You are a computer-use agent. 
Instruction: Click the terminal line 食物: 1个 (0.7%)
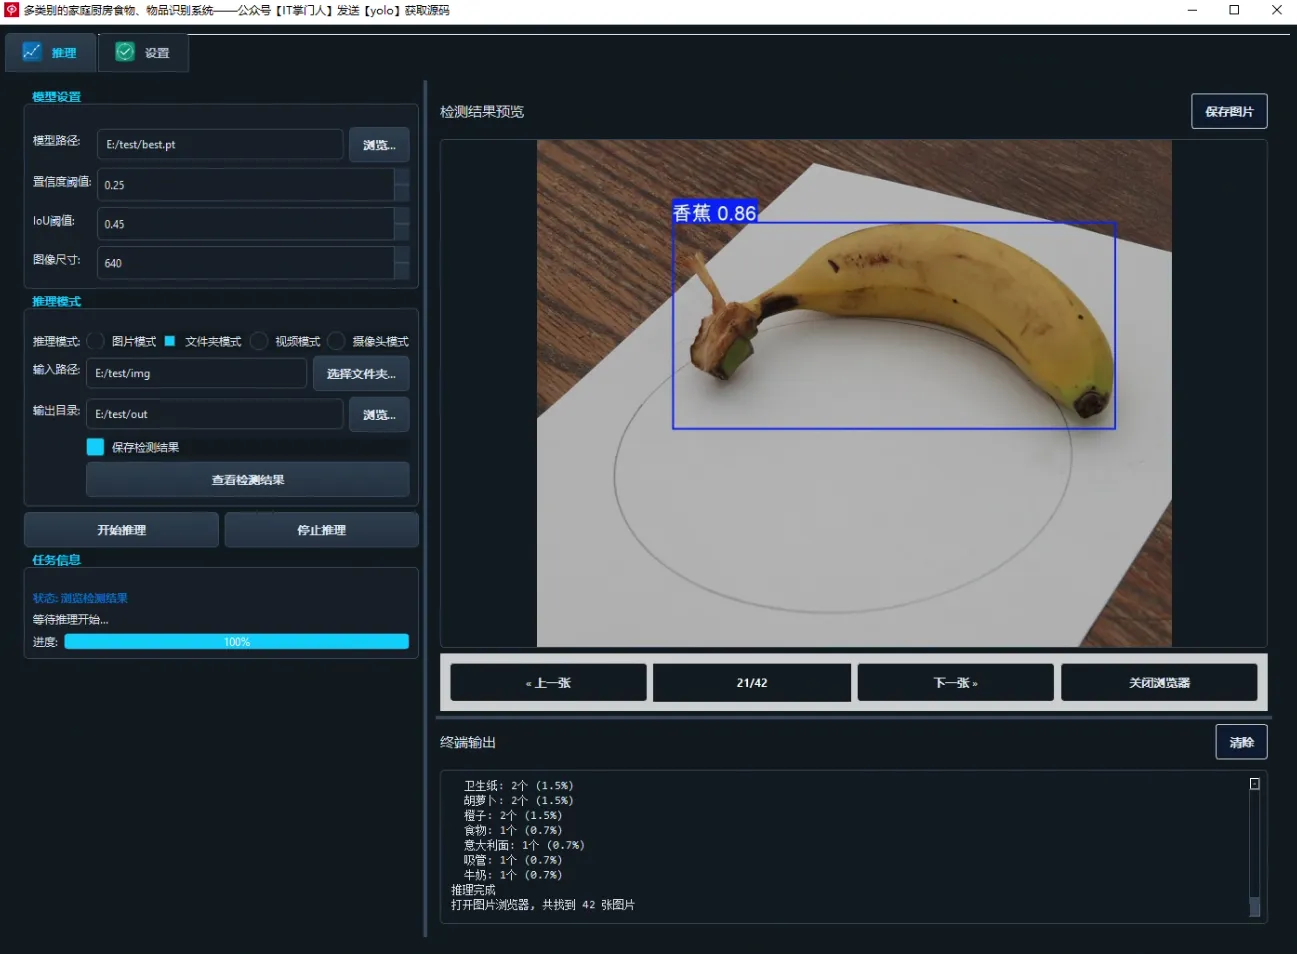point(513,831)
